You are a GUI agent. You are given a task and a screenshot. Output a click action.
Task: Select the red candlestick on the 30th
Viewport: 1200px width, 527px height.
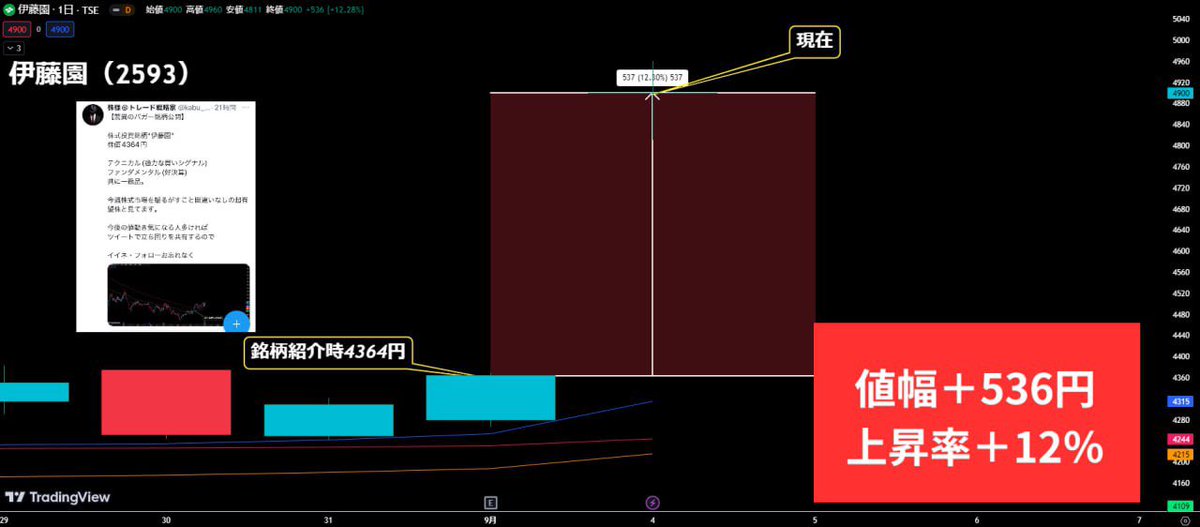coord(166,402)
